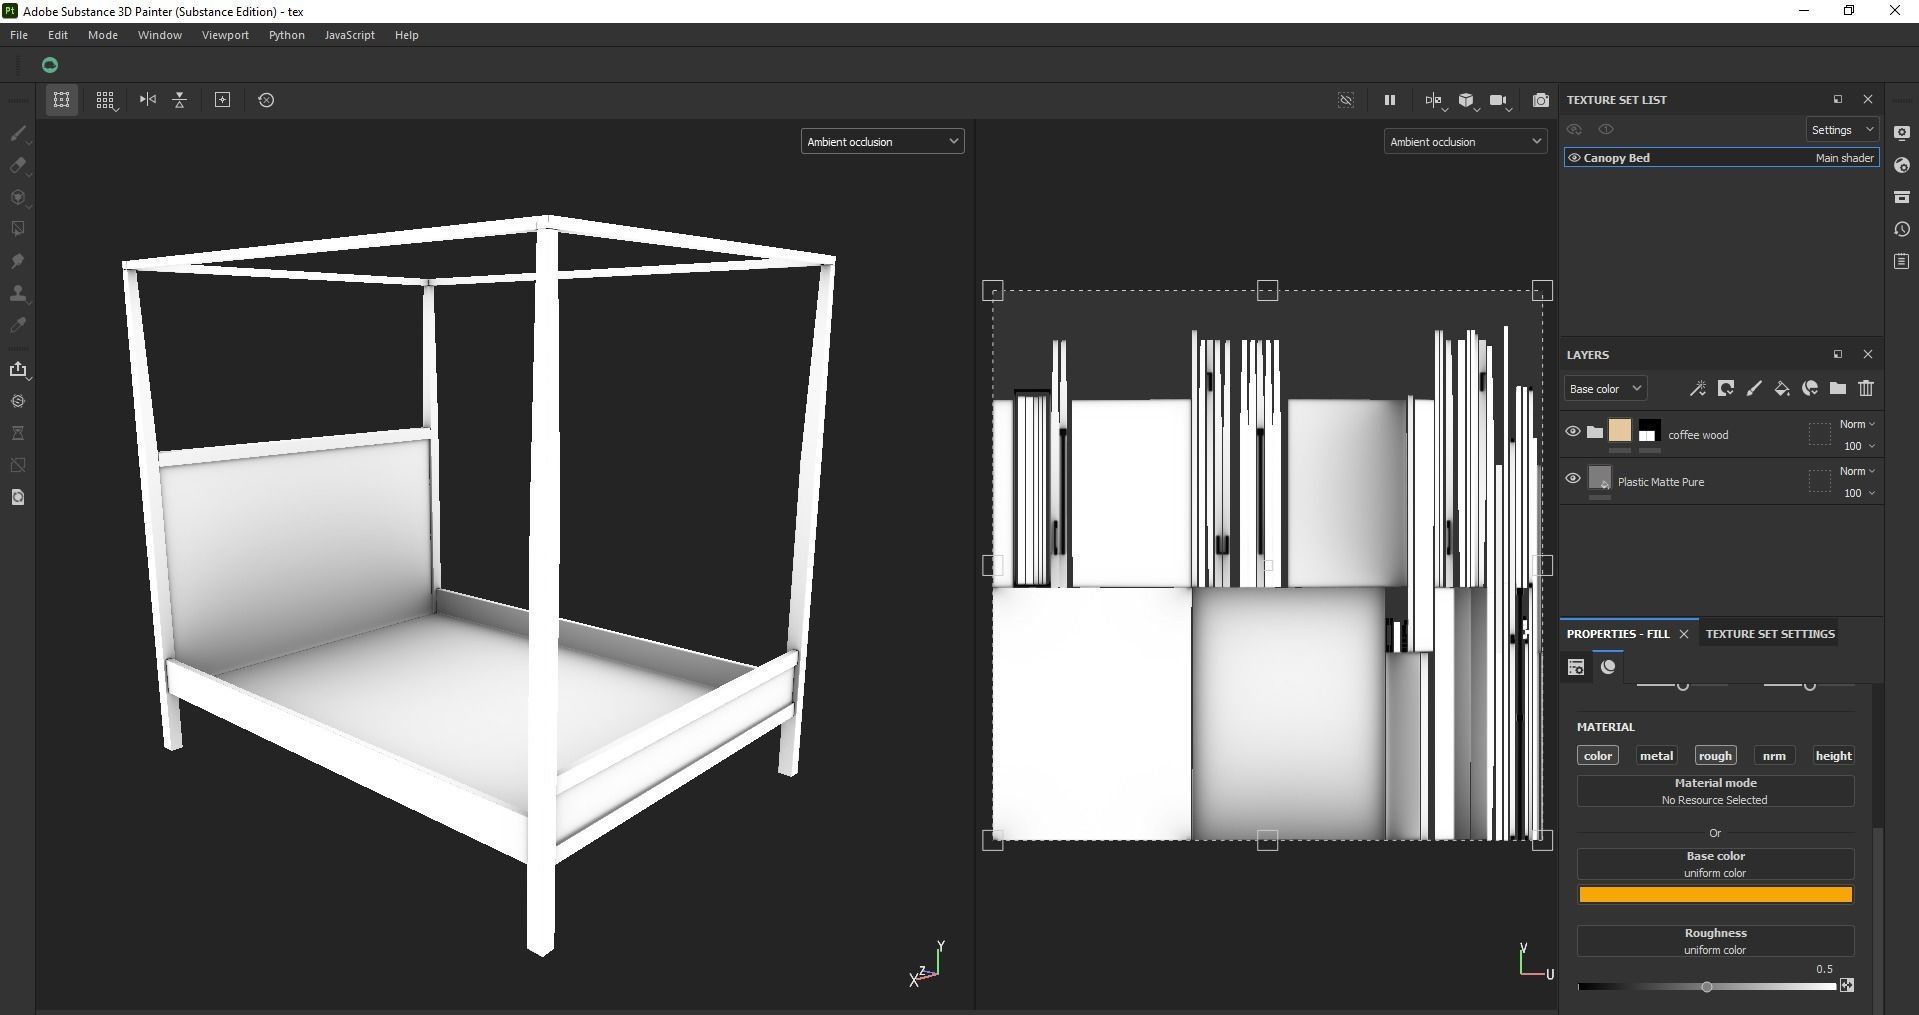The image size is (1919, 1015).
Task: Add a paint layer with brush icon
Action: (1754, 389)
